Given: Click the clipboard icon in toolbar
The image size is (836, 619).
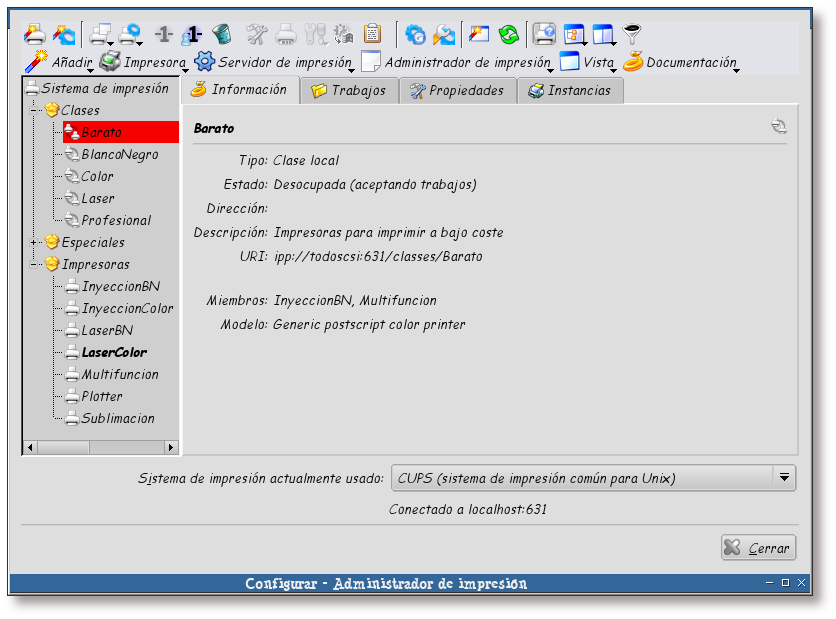Looking at the screenshot, I should 372,35.
